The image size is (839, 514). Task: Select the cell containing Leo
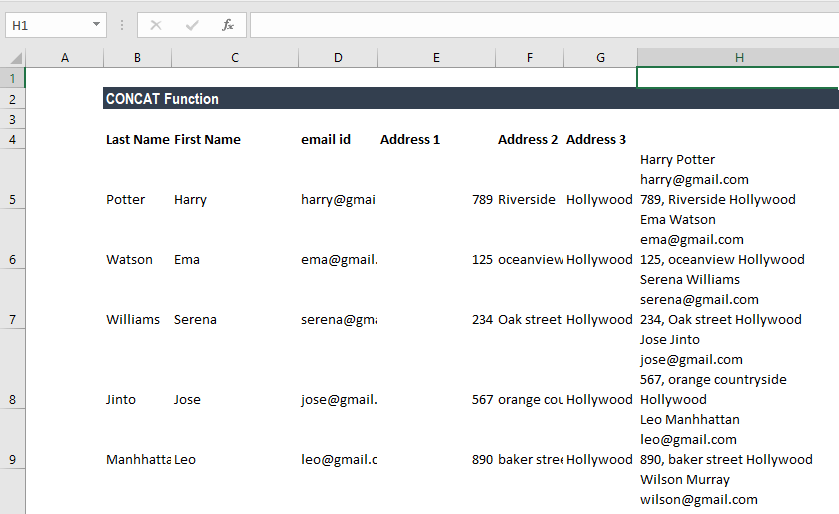tap(235, 440)
